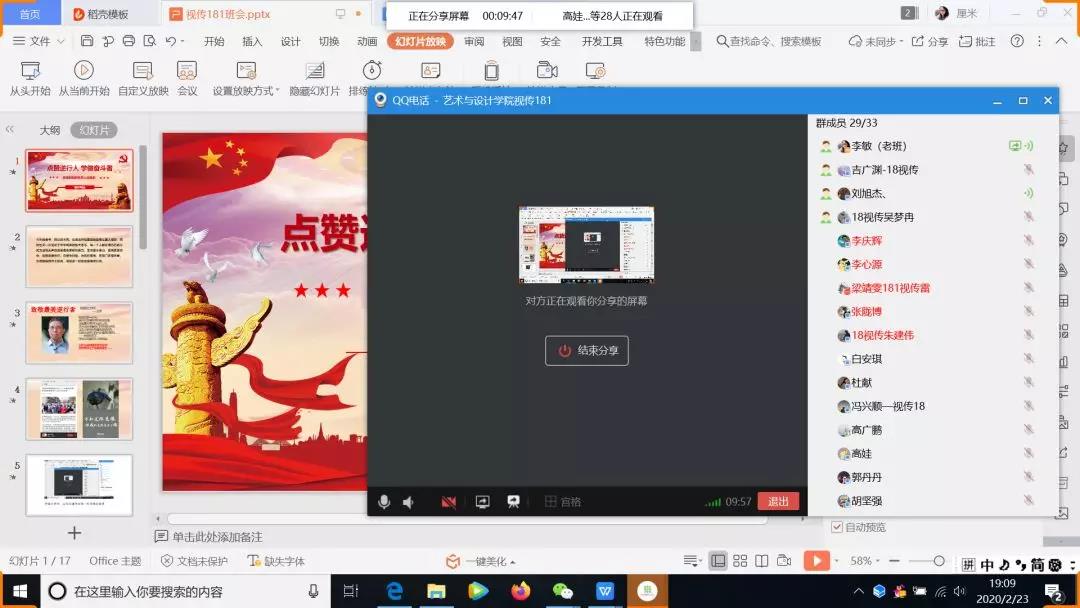
Task: Open the 审阅 ribbon tab
Action: point(474,41)
